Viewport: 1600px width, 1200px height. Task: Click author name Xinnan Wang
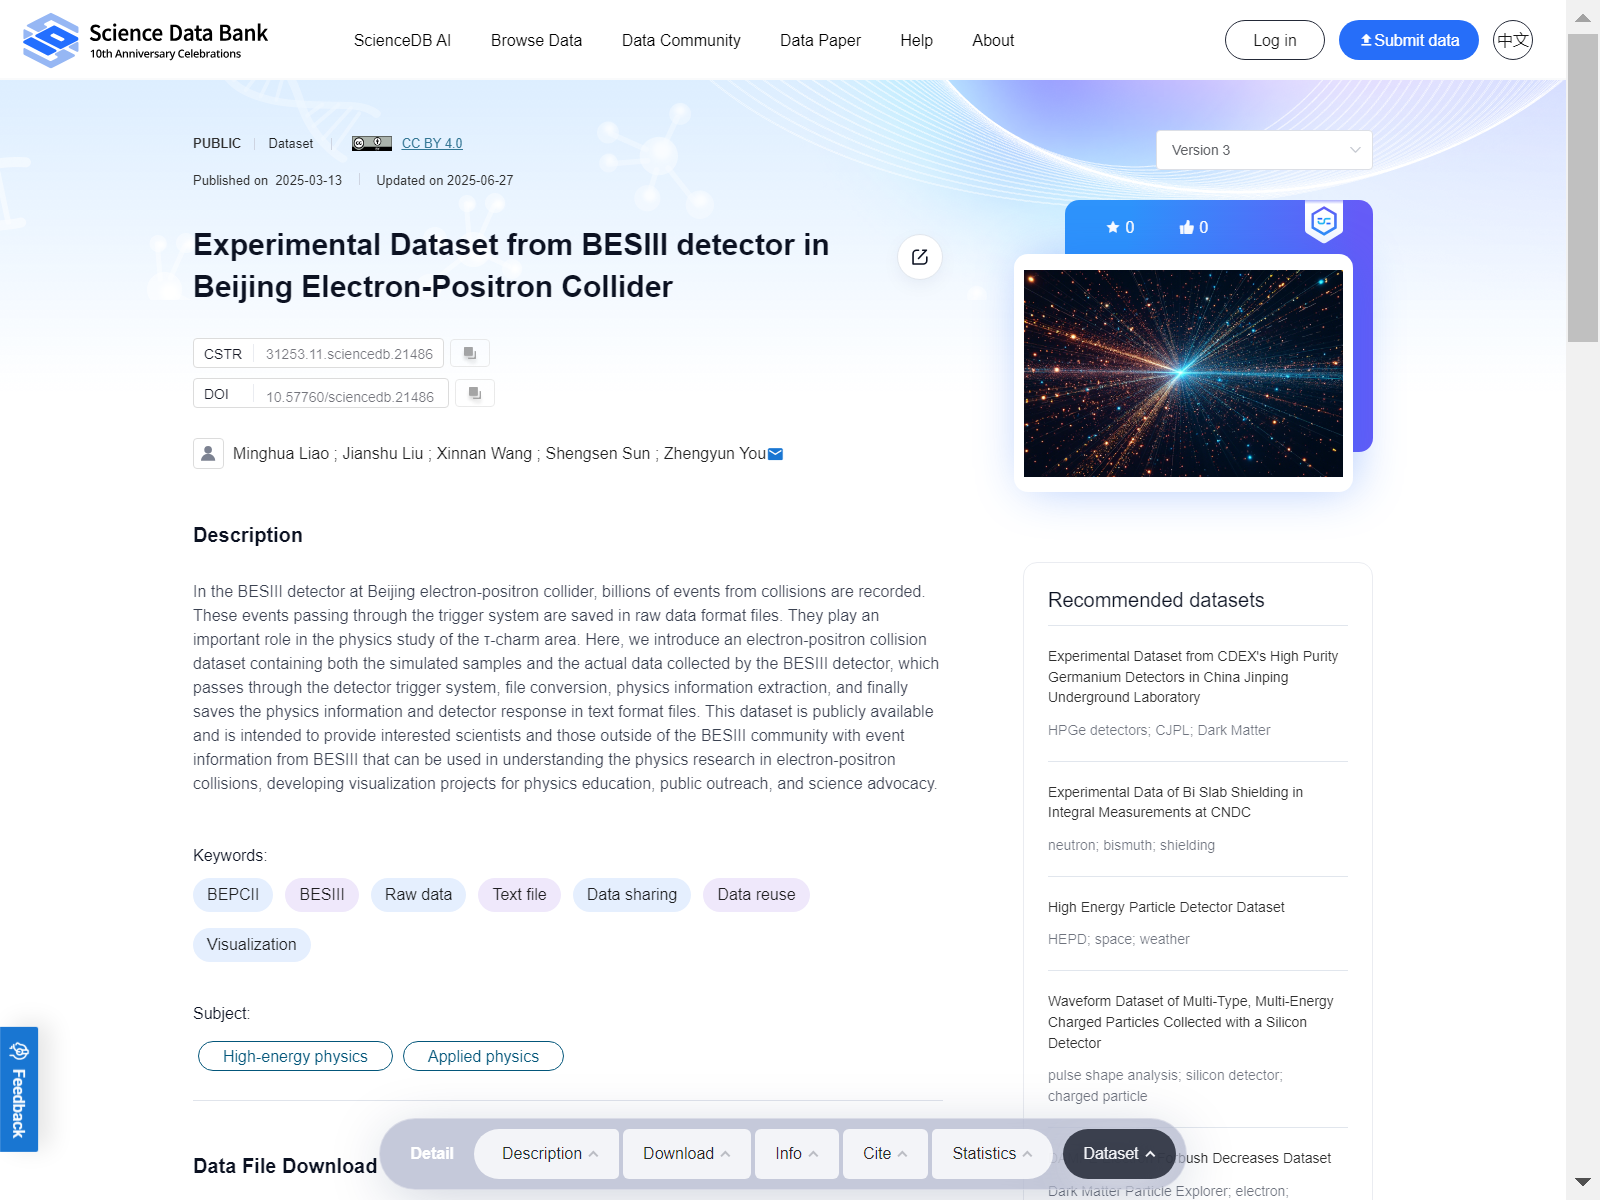click(x=484, y=454)
